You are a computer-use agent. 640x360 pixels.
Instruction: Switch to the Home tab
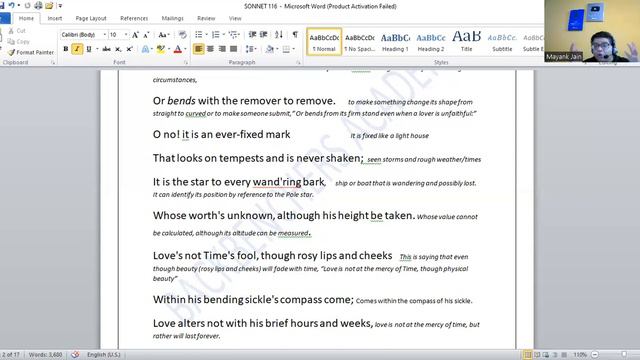click(26, 18)
